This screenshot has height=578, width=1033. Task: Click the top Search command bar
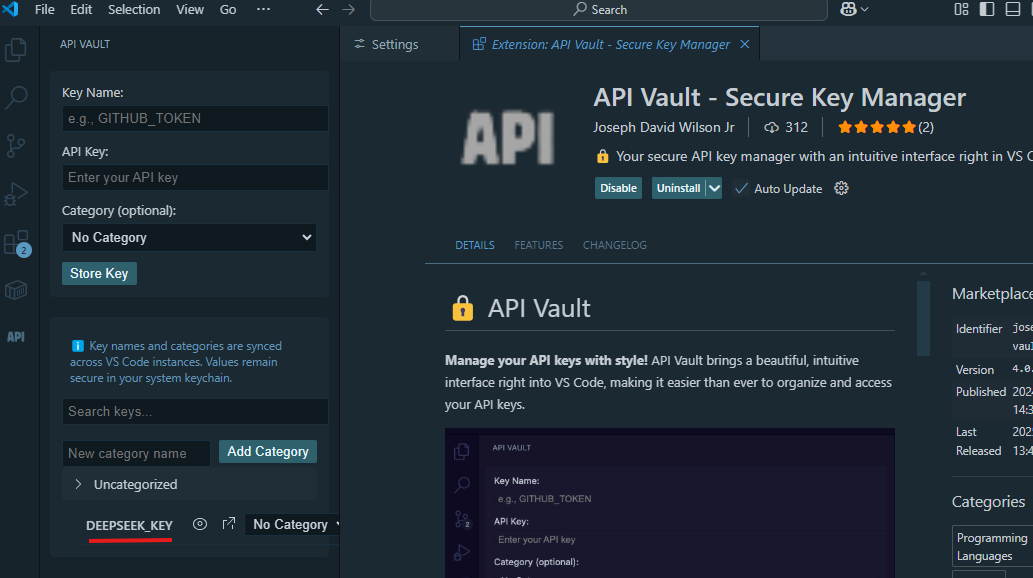tap(599, 9)
